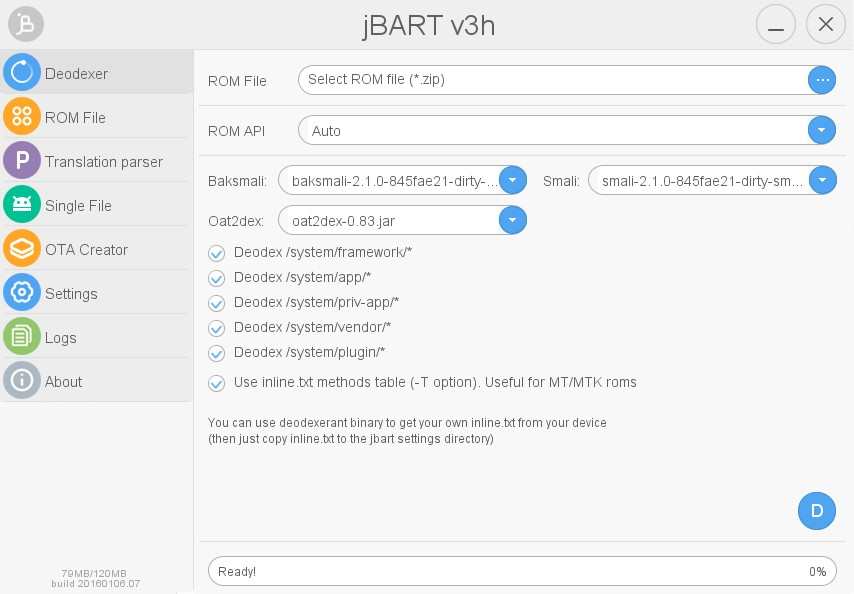The width and height of the screenshot is (854, 594).
Task: Click the Oat2dex: label
Action: pos(235,221)
